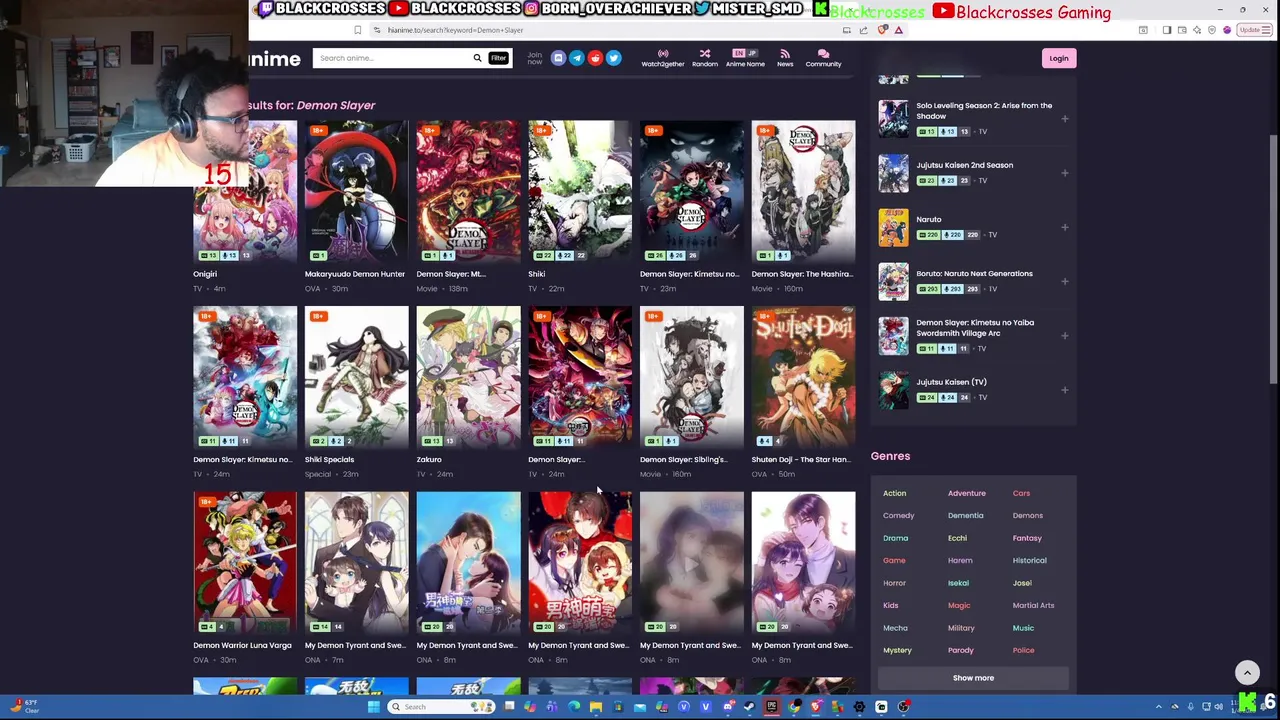Open Boruto: Naruto Next Generations title
The height and width of the screenshot is (720, 1280).
tap(974, 273)
